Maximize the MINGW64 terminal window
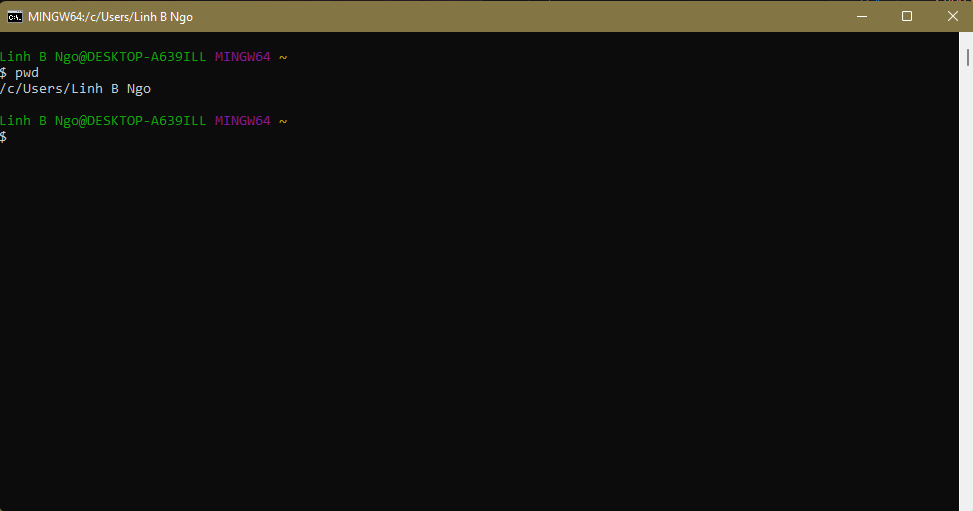 907,16
